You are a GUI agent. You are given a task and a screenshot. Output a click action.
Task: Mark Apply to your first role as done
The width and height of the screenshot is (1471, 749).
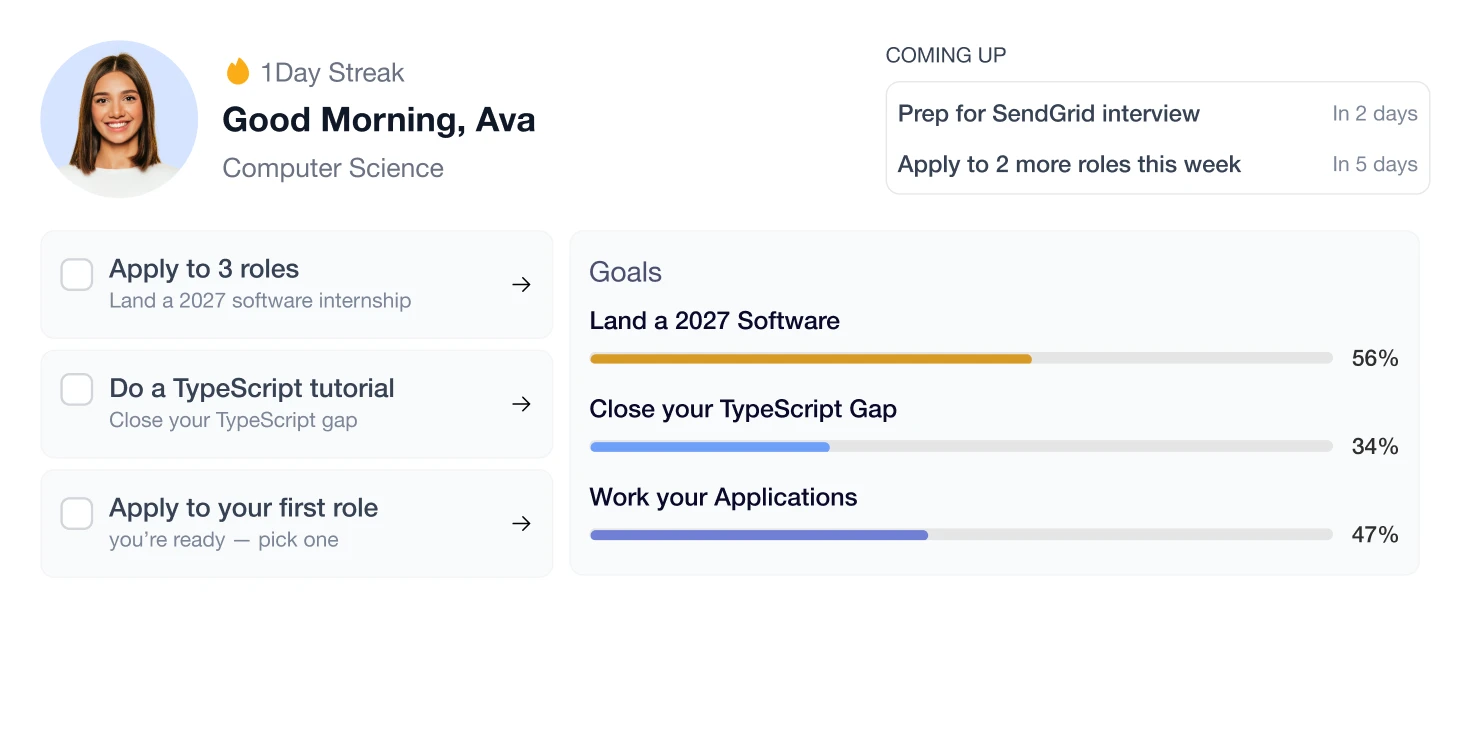point(77,514)
